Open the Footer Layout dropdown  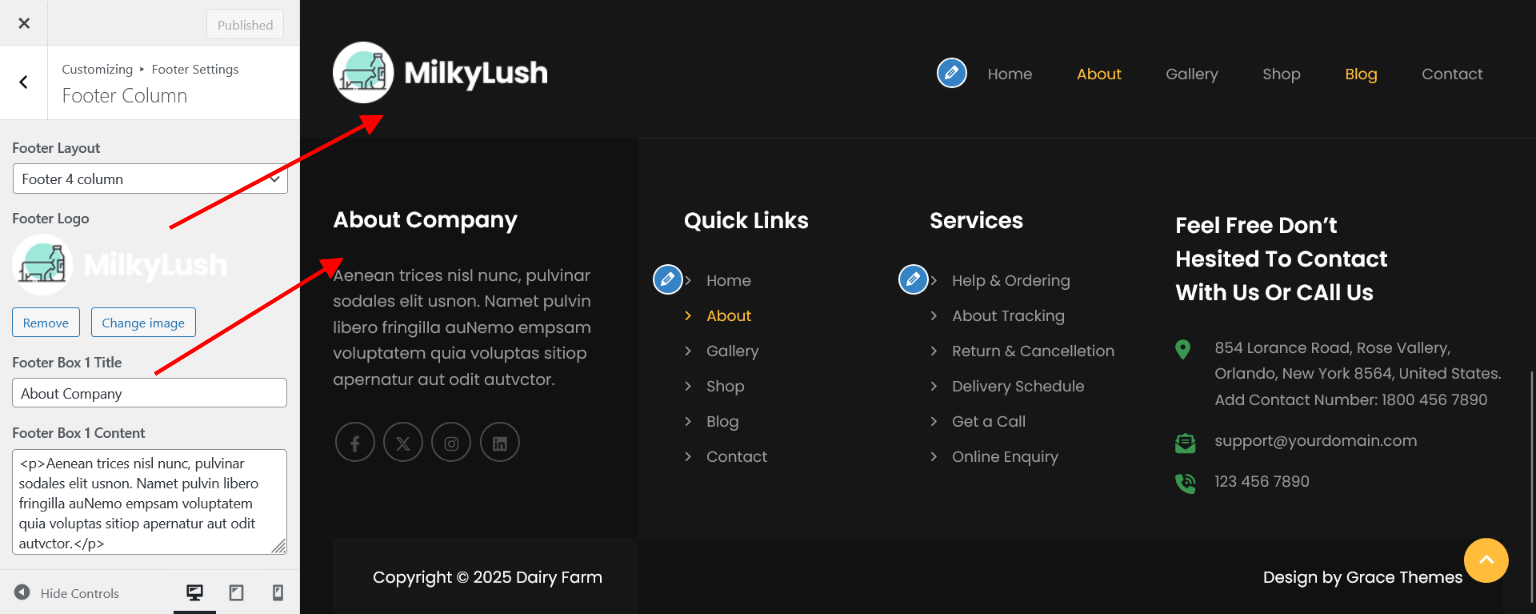pos(150,179)
